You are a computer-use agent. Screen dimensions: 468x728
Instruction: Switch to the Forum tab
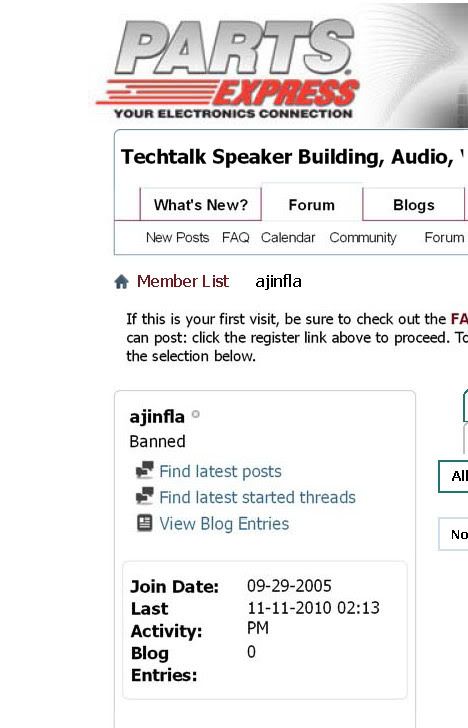[312, 205]
